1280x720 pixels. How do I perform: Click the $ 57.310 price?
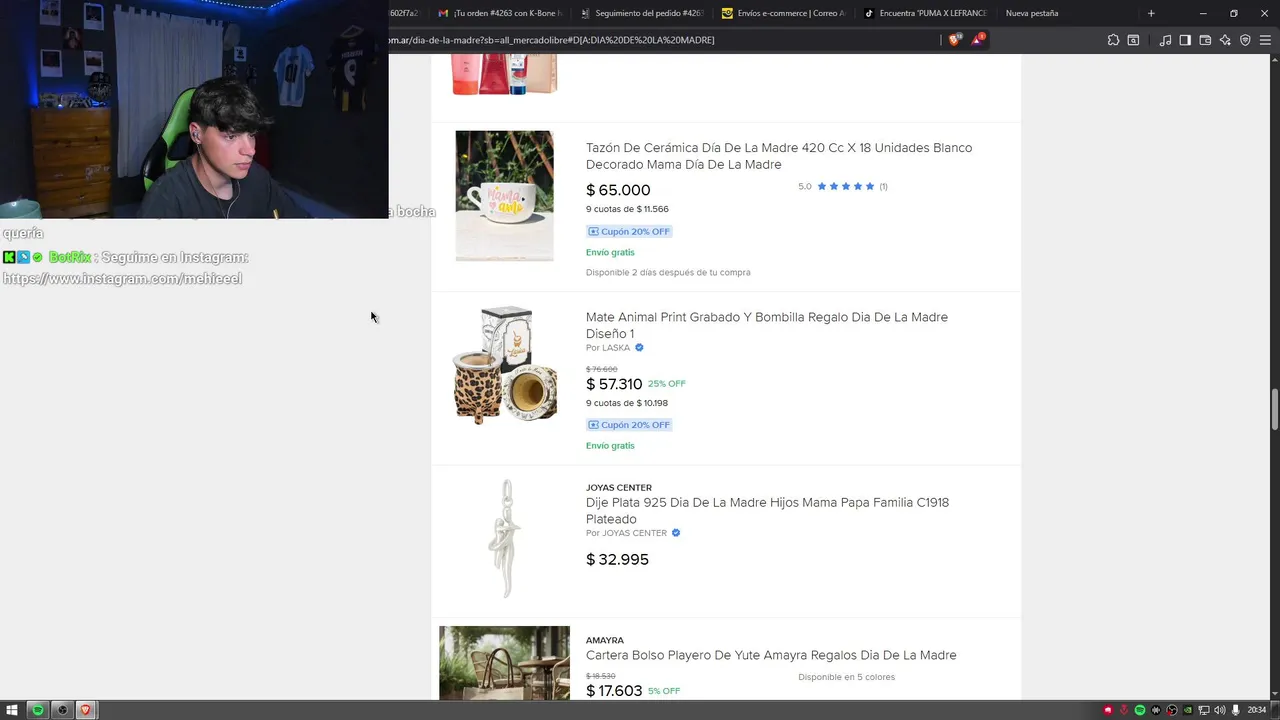coord(614,384)
